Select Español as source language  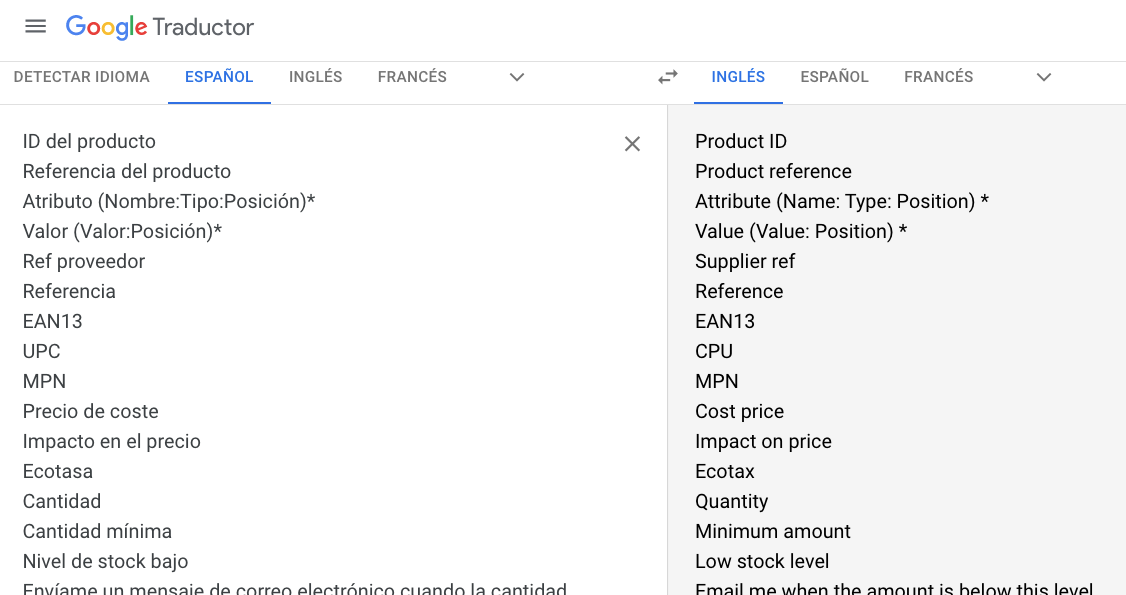[219, 77]
